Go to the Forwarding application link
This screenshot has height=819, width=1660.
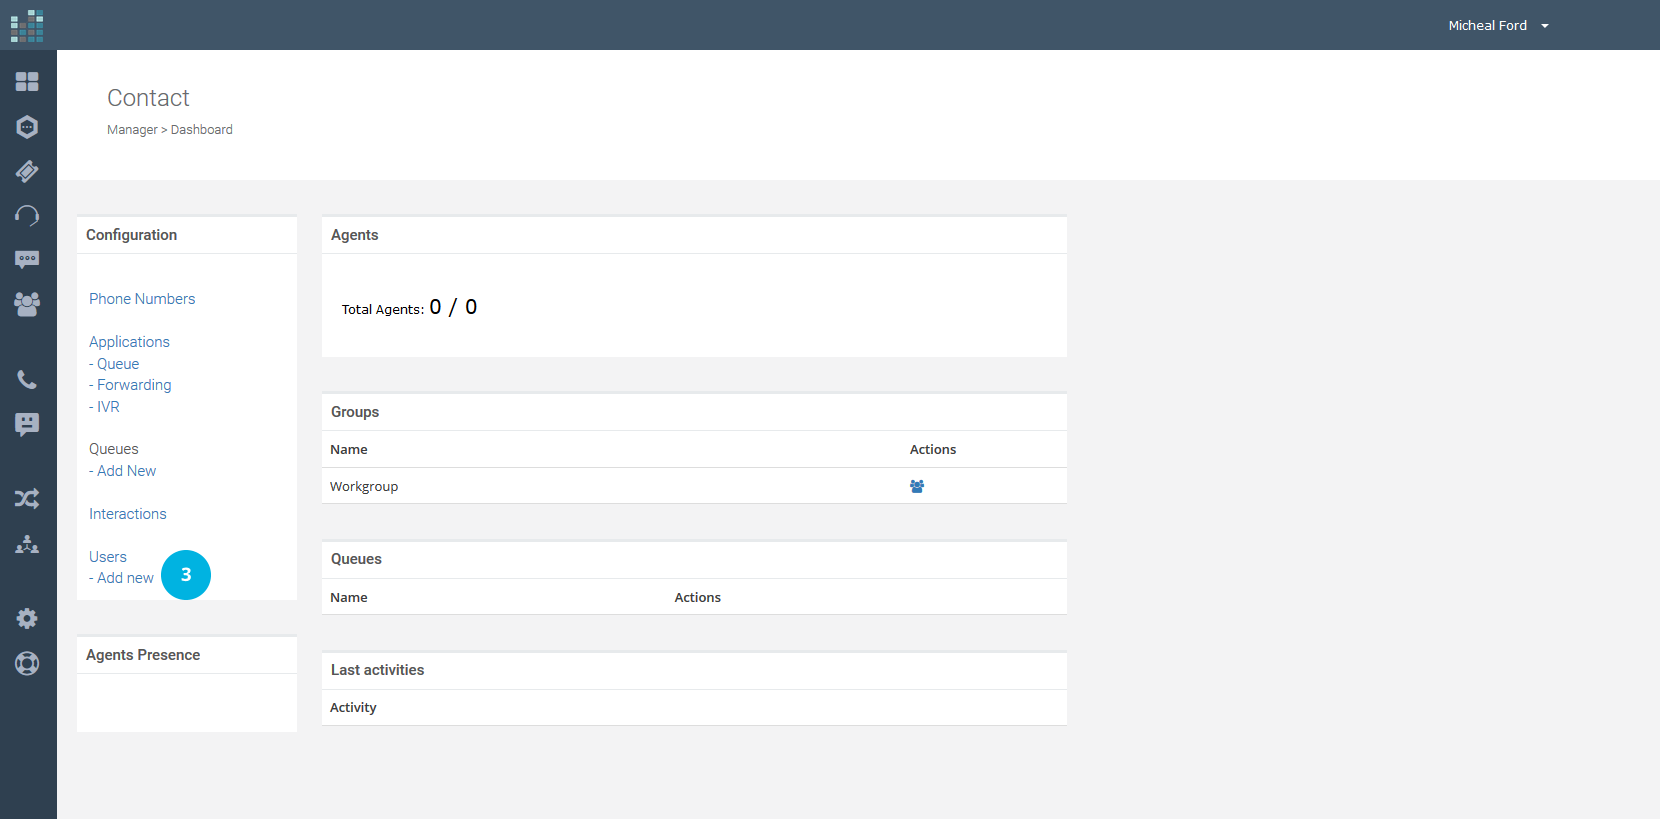[x=134, y=385]
